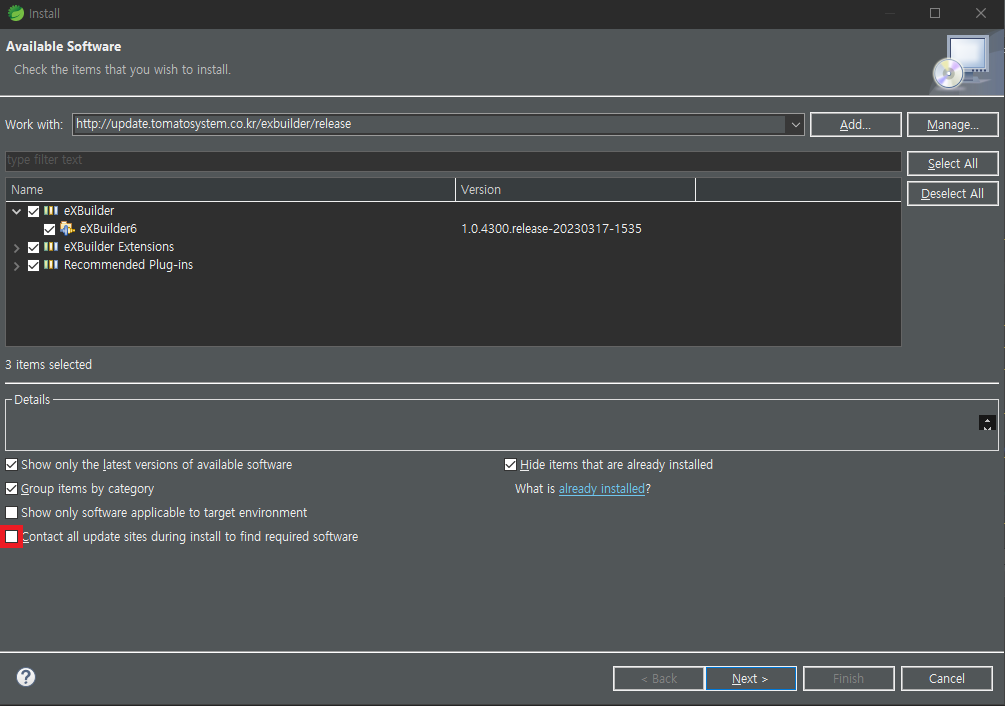Select the eXBuilder Extensions row label

pos(119,246)
